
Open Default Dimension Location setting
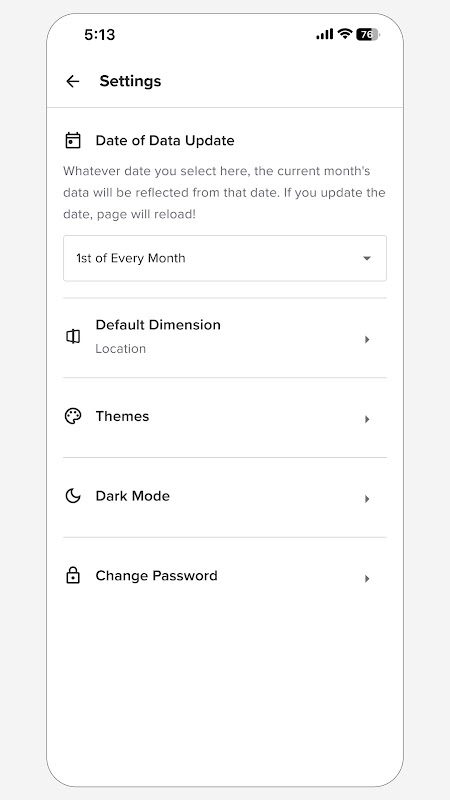coord(225,338)
